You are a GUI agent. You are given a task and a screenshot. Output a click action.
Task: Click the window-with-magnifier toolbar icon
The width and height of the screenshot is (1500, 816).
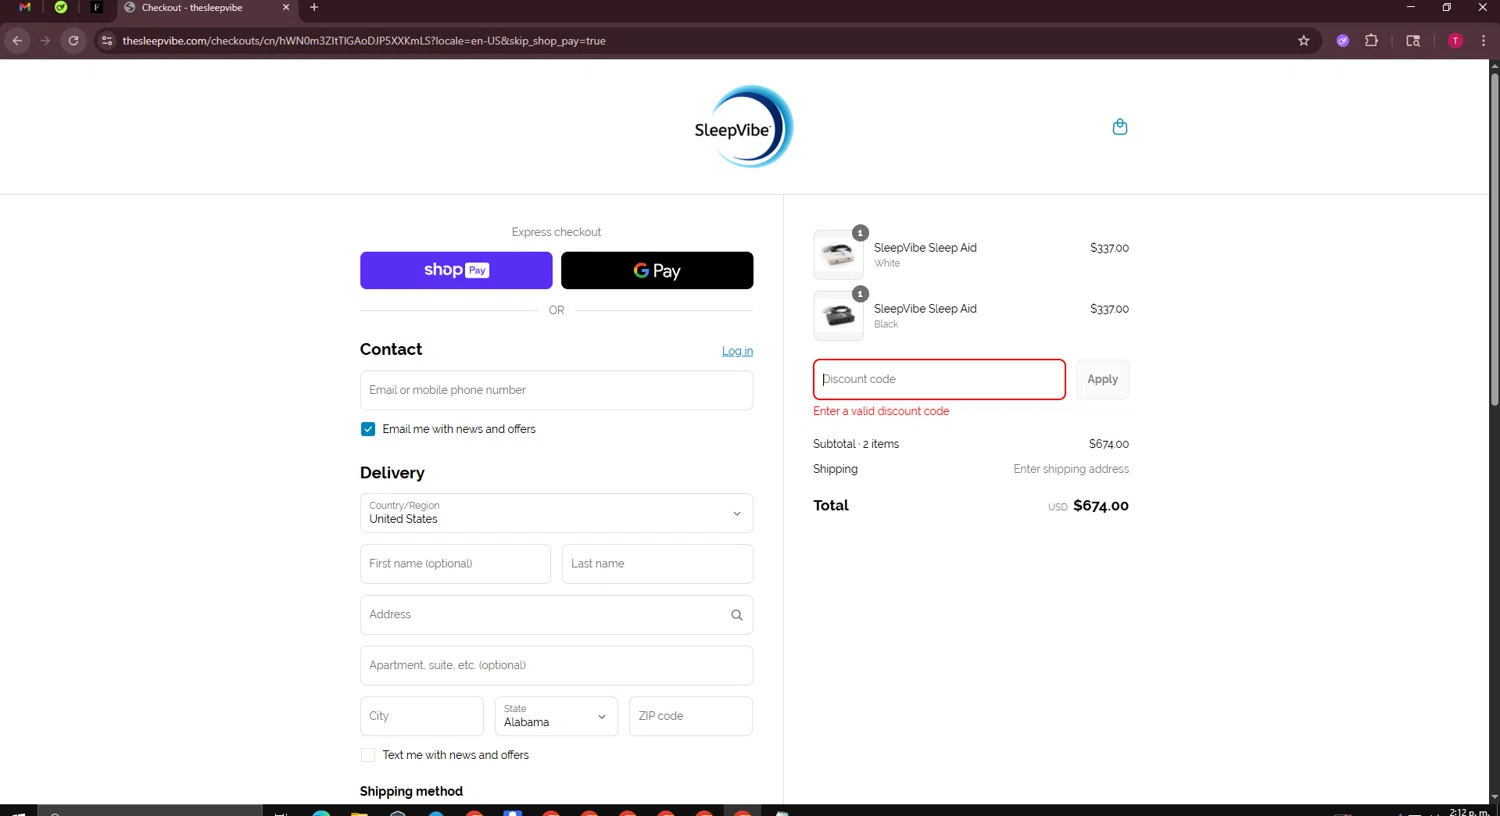(x=1413, y=41)
